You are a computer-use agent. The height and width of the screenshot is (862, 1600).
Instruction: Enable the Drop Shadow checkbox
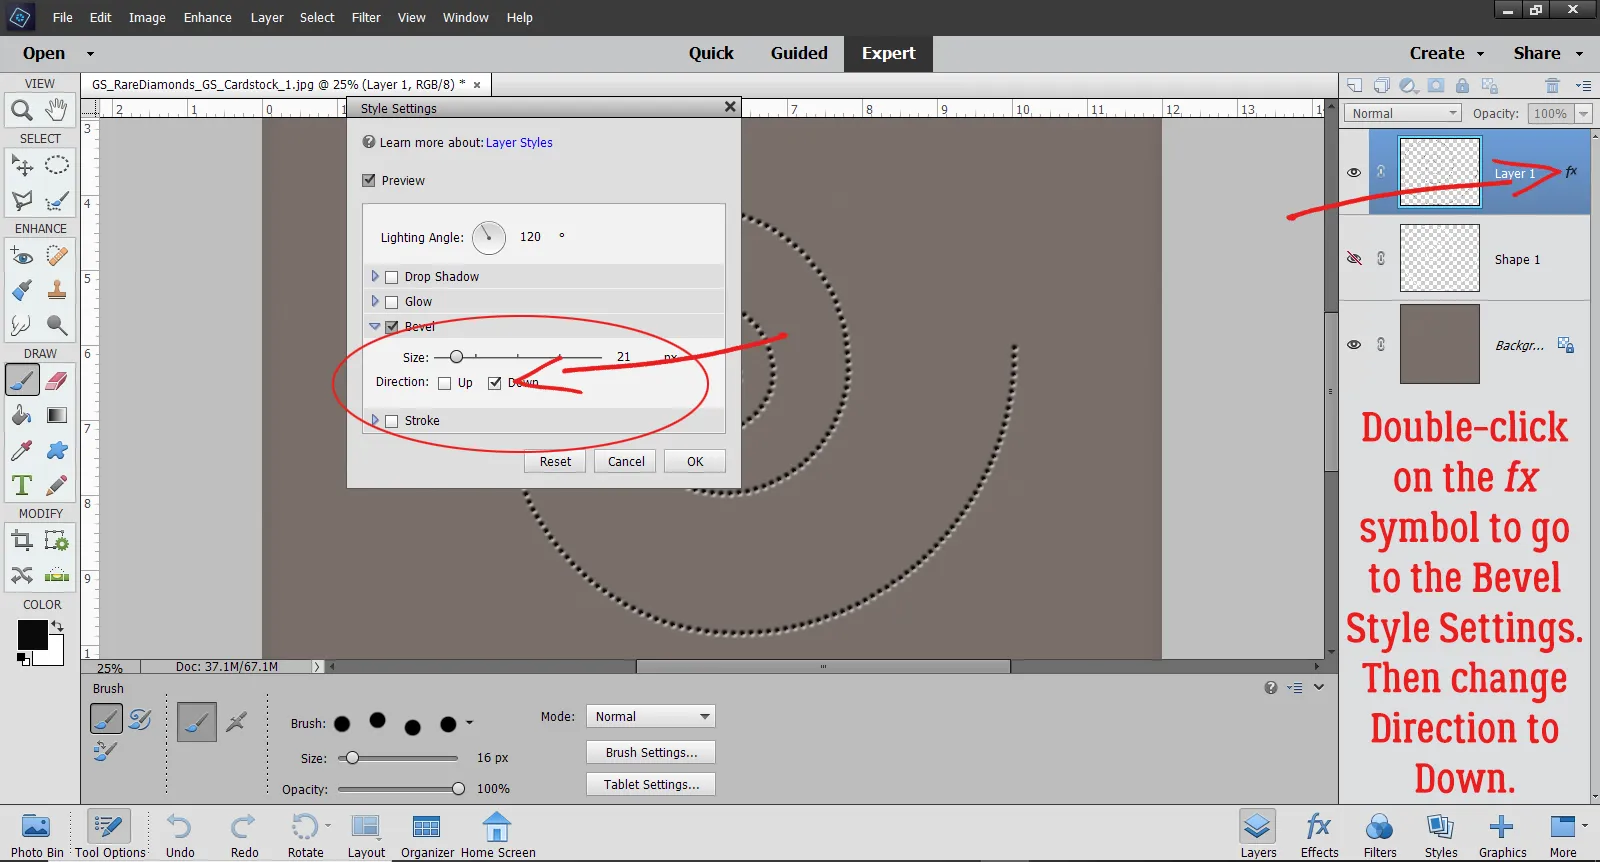392,277
